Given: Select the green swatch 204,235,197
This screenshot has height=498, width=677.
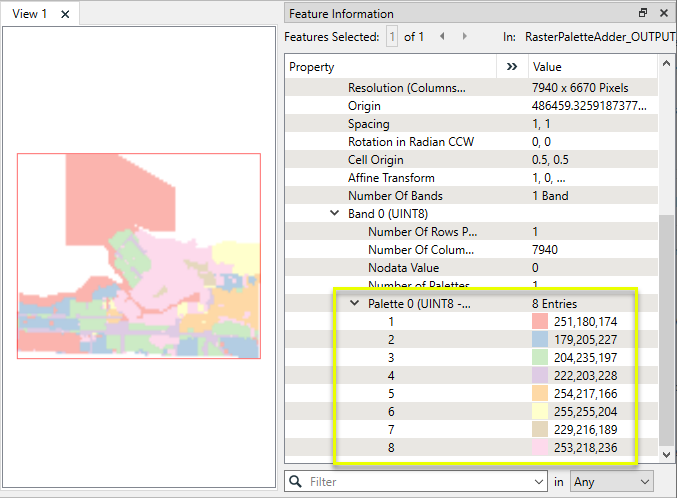Looking at the screenshot, I should click(x=540, y=357).
